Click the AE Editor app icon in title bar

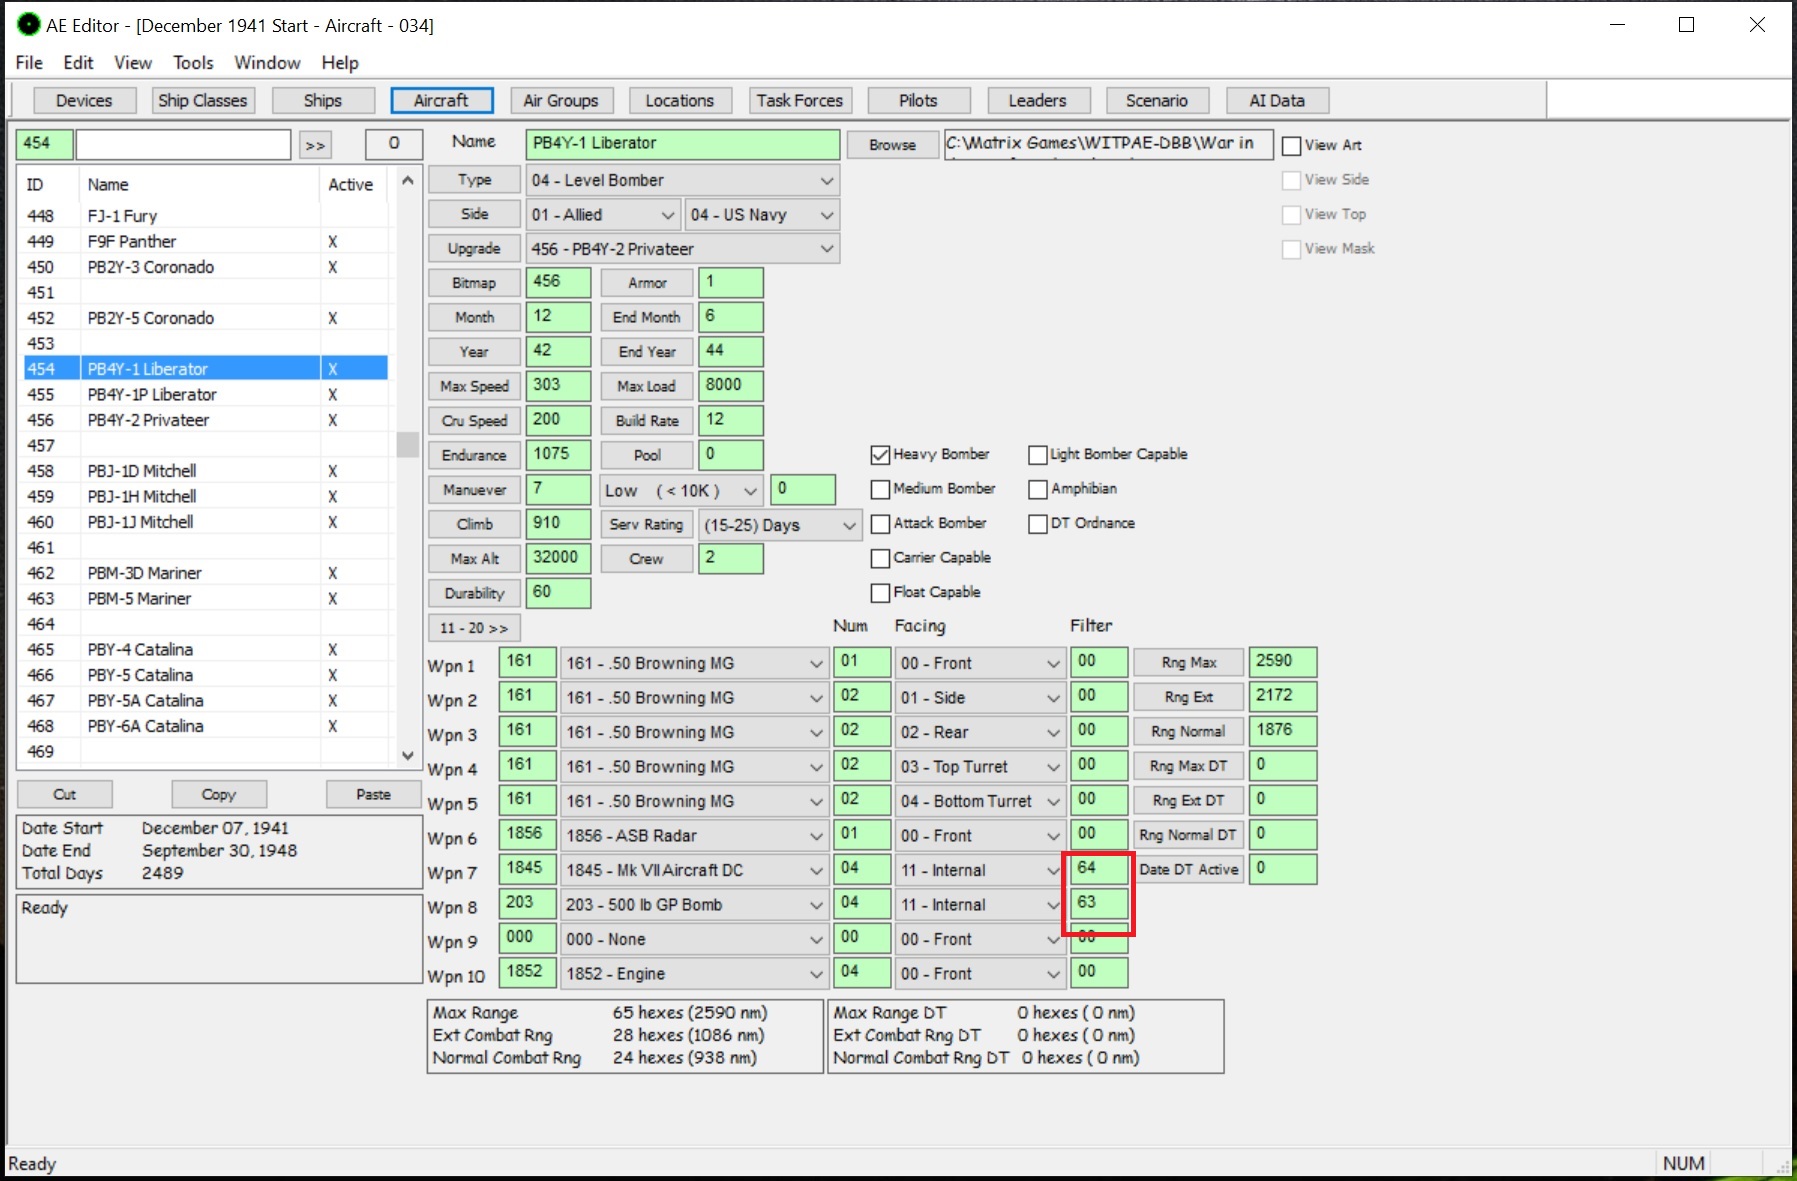[29, 25]
